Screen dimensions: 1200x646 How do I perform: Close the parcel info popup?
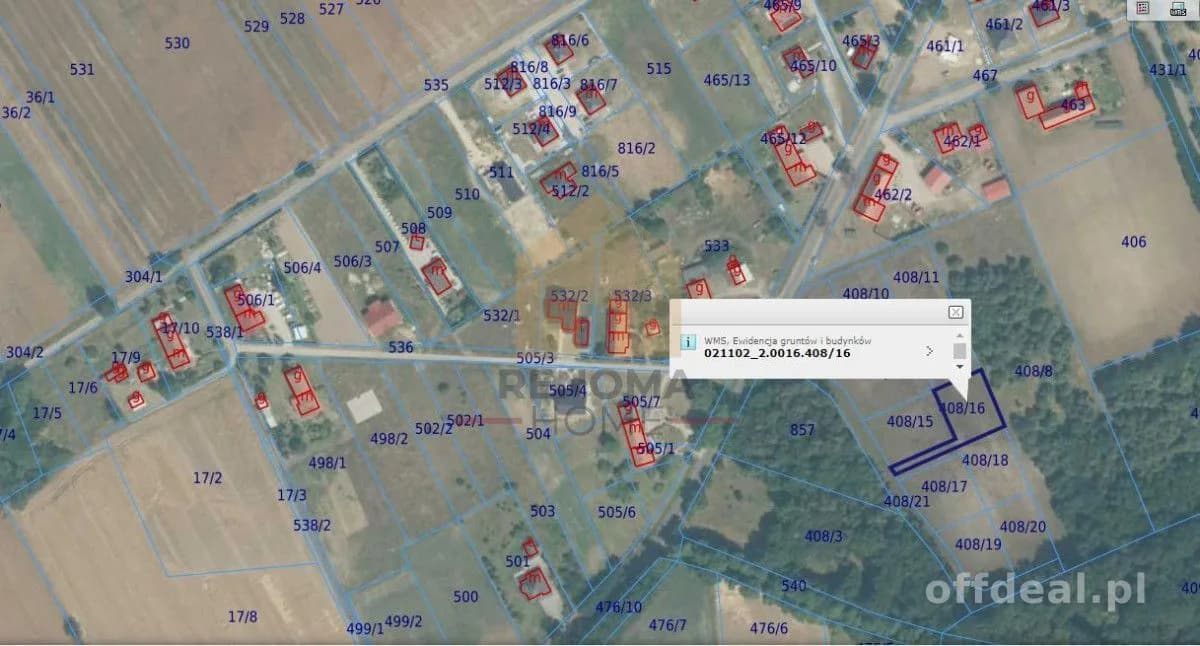[x=955, y=312]
